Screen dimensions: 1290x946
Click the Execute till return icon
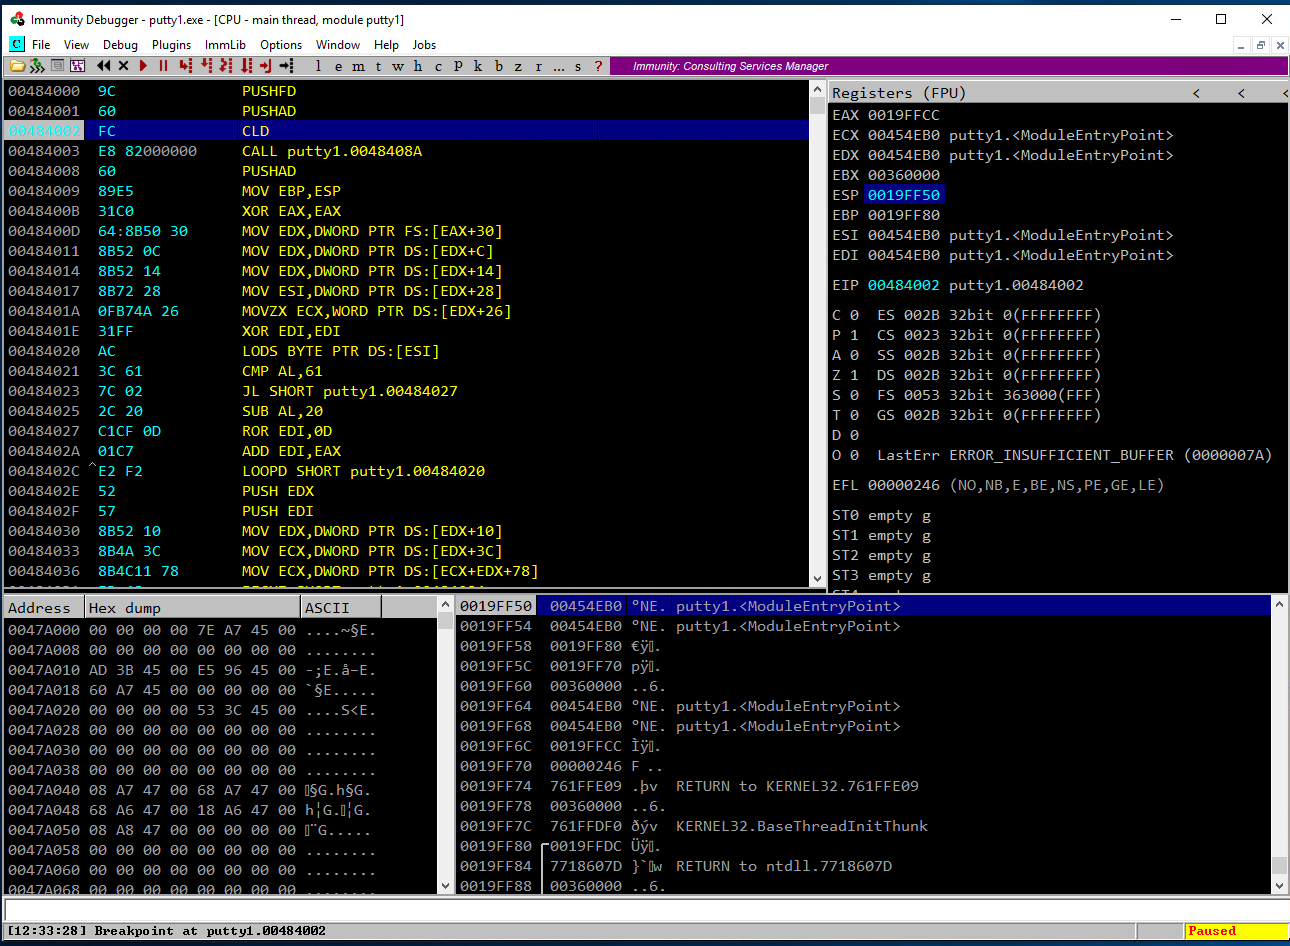click(x=266, y=66)
